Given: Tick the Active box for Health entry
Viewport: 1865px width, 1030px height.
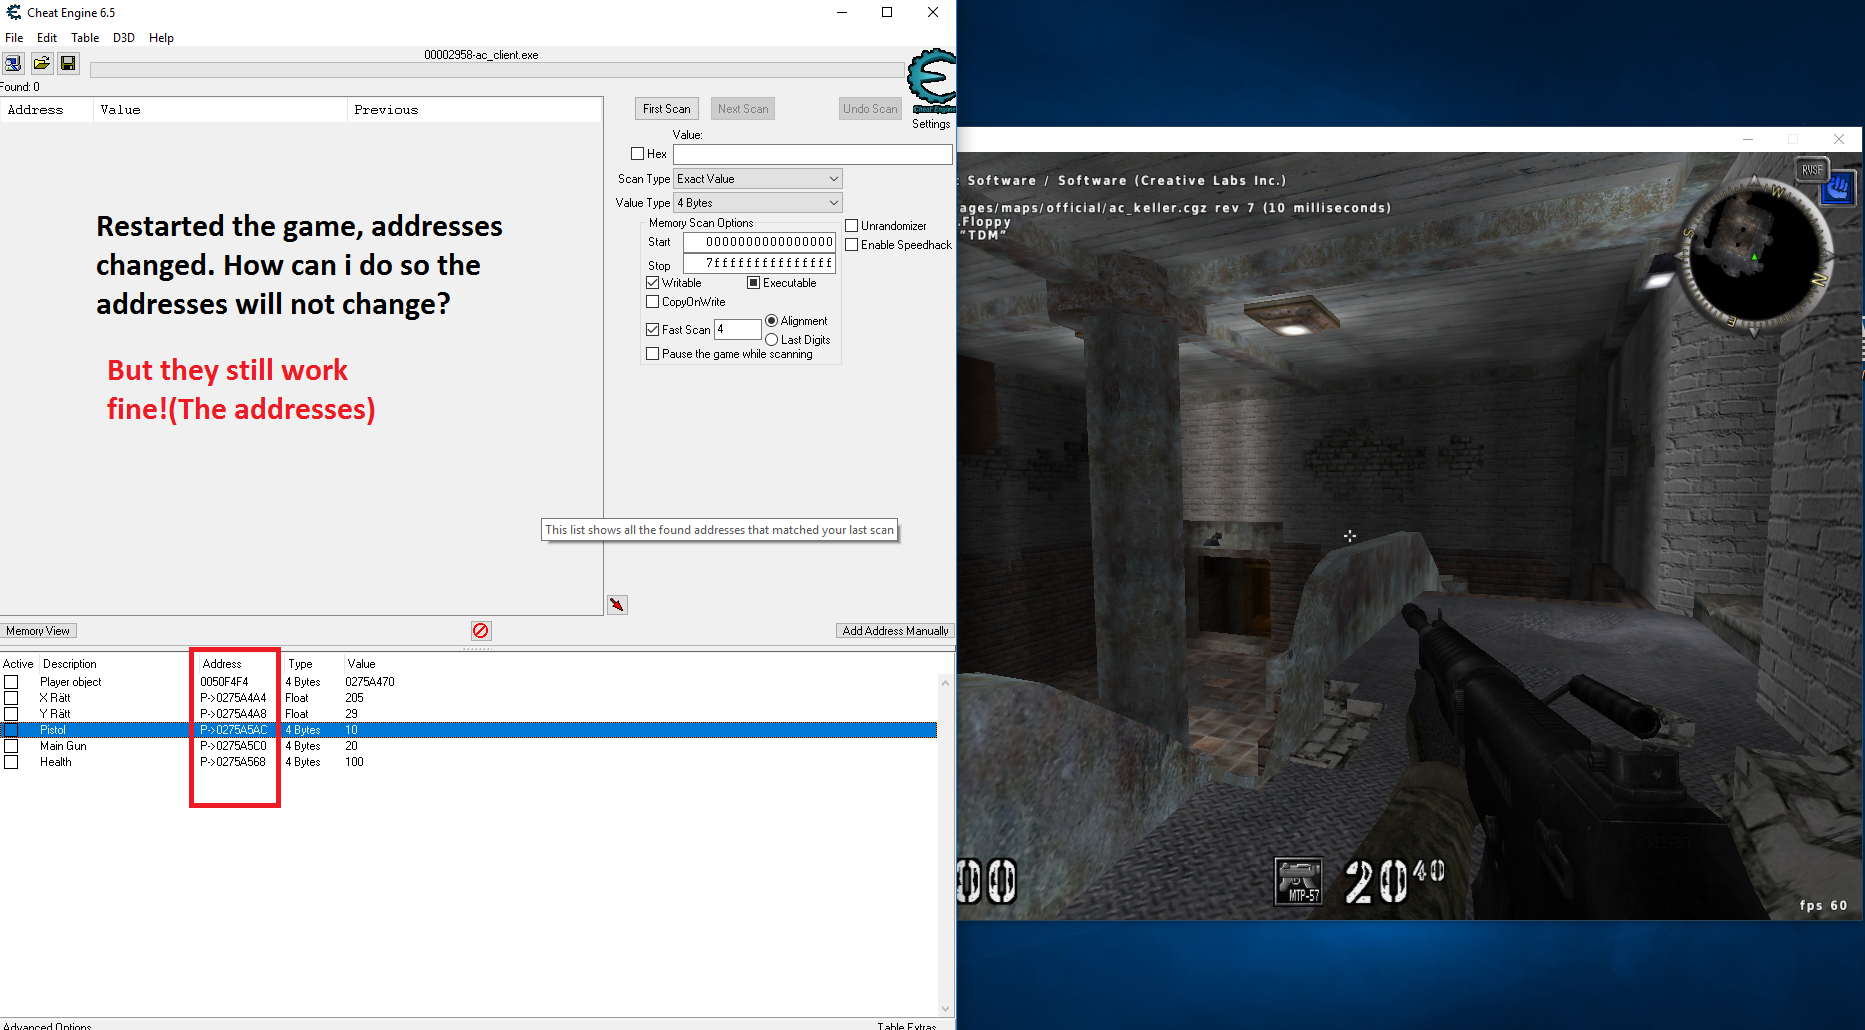Looking at the screenshot, I should [11, 762].
